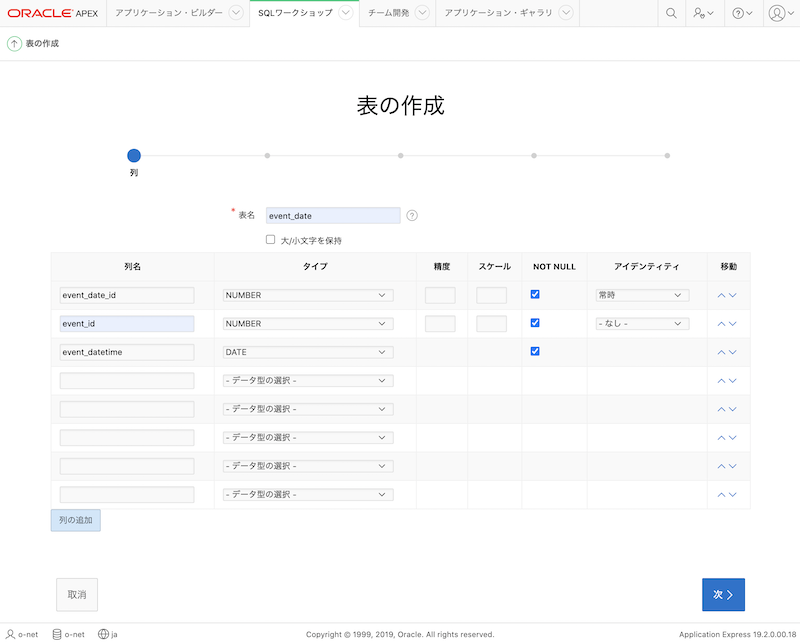The width and height of the screenshot is (800, 642).
Task: Expand アプリケーション・ギャラリ menu chevron
Action: point(566,13)
